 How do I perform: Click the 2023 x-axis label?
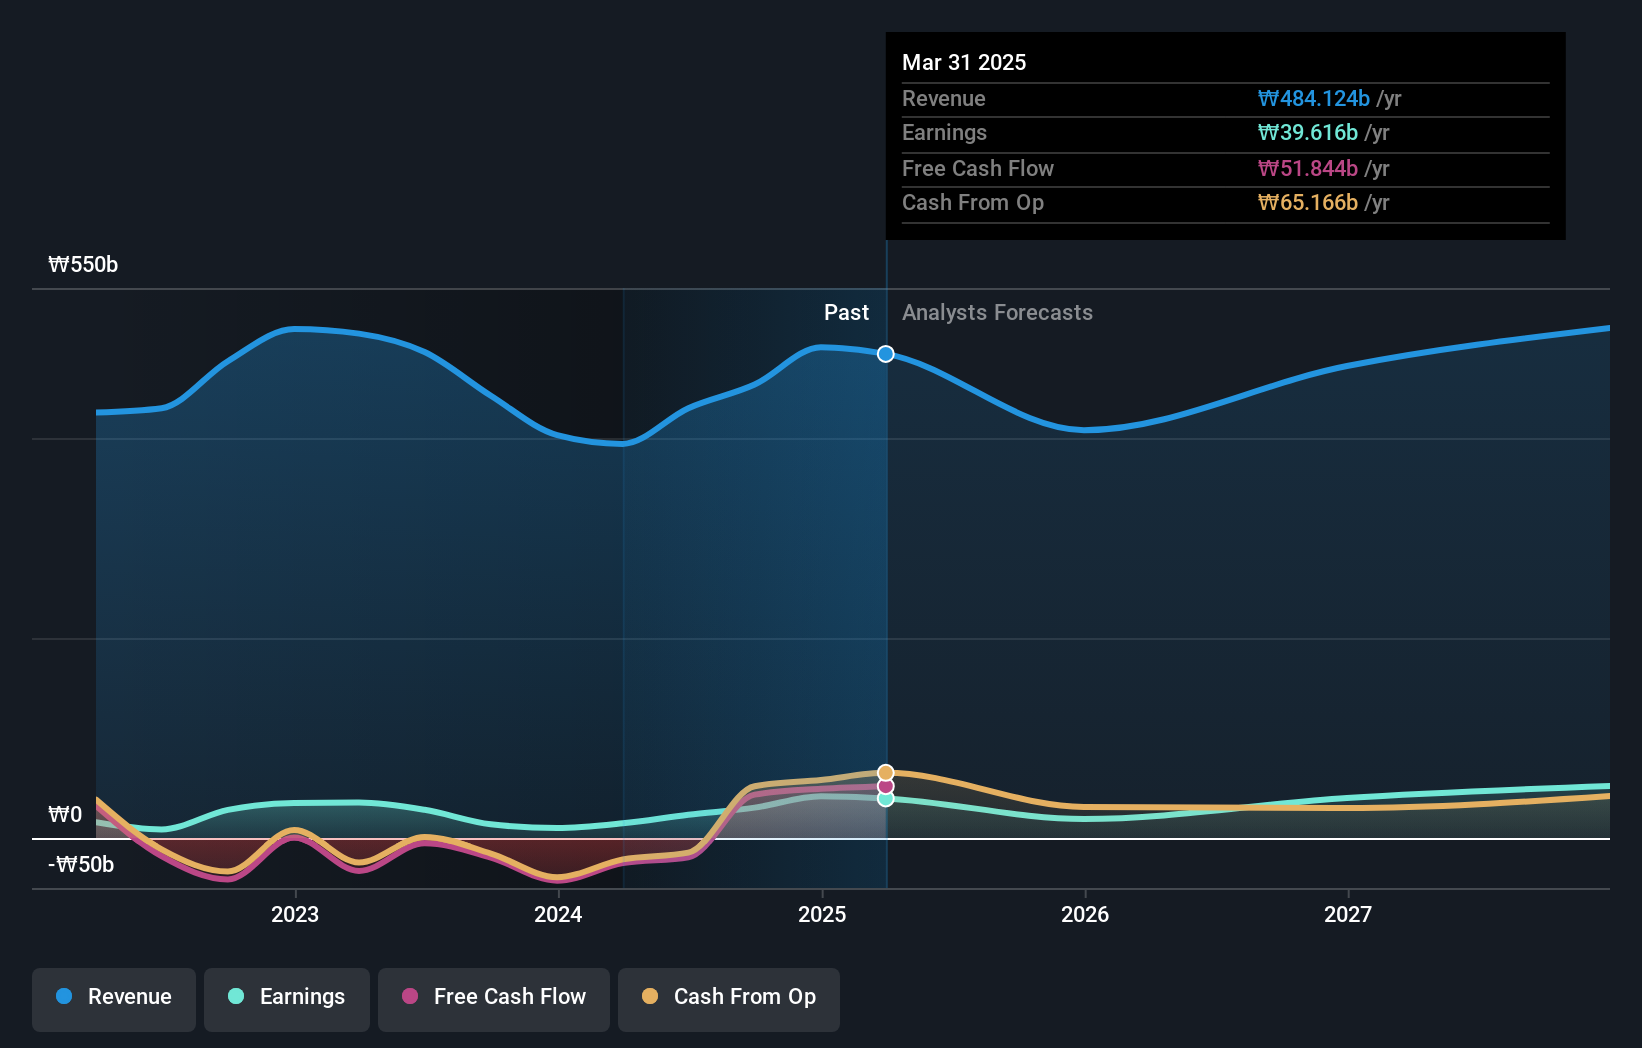(x=295, y=914)
